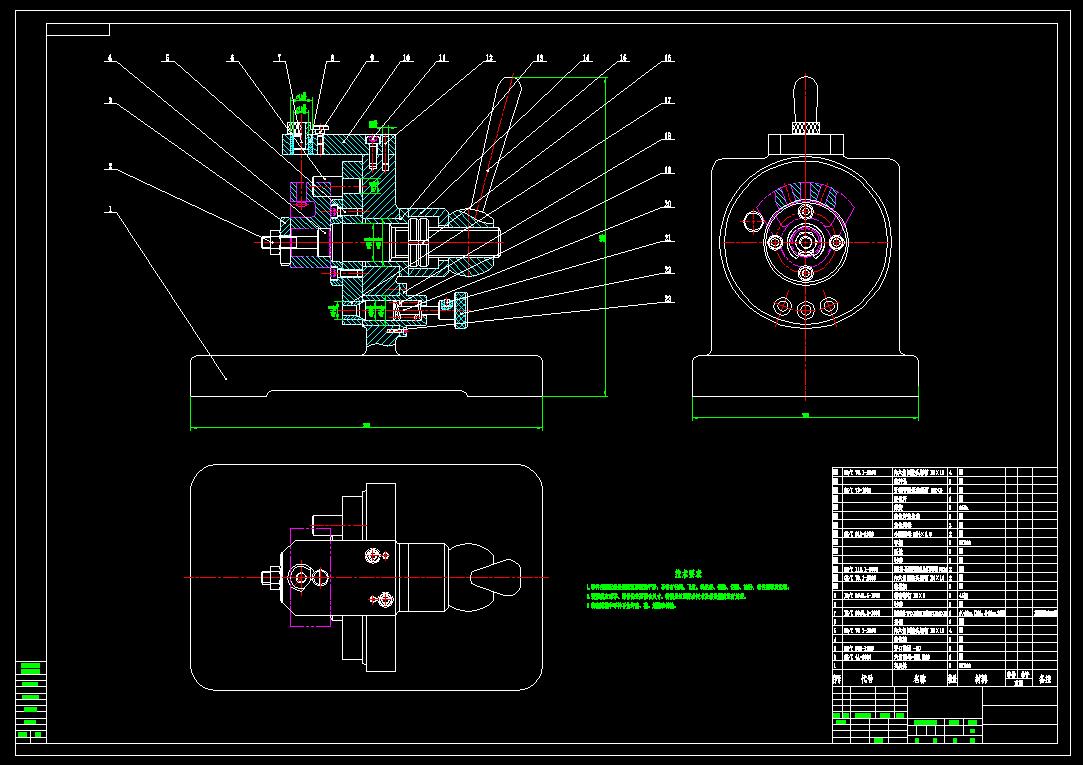Viewport: 1083px width, 765px height.
Task: Select the base width dimension under the front view
Action: [x=366, y=427]
